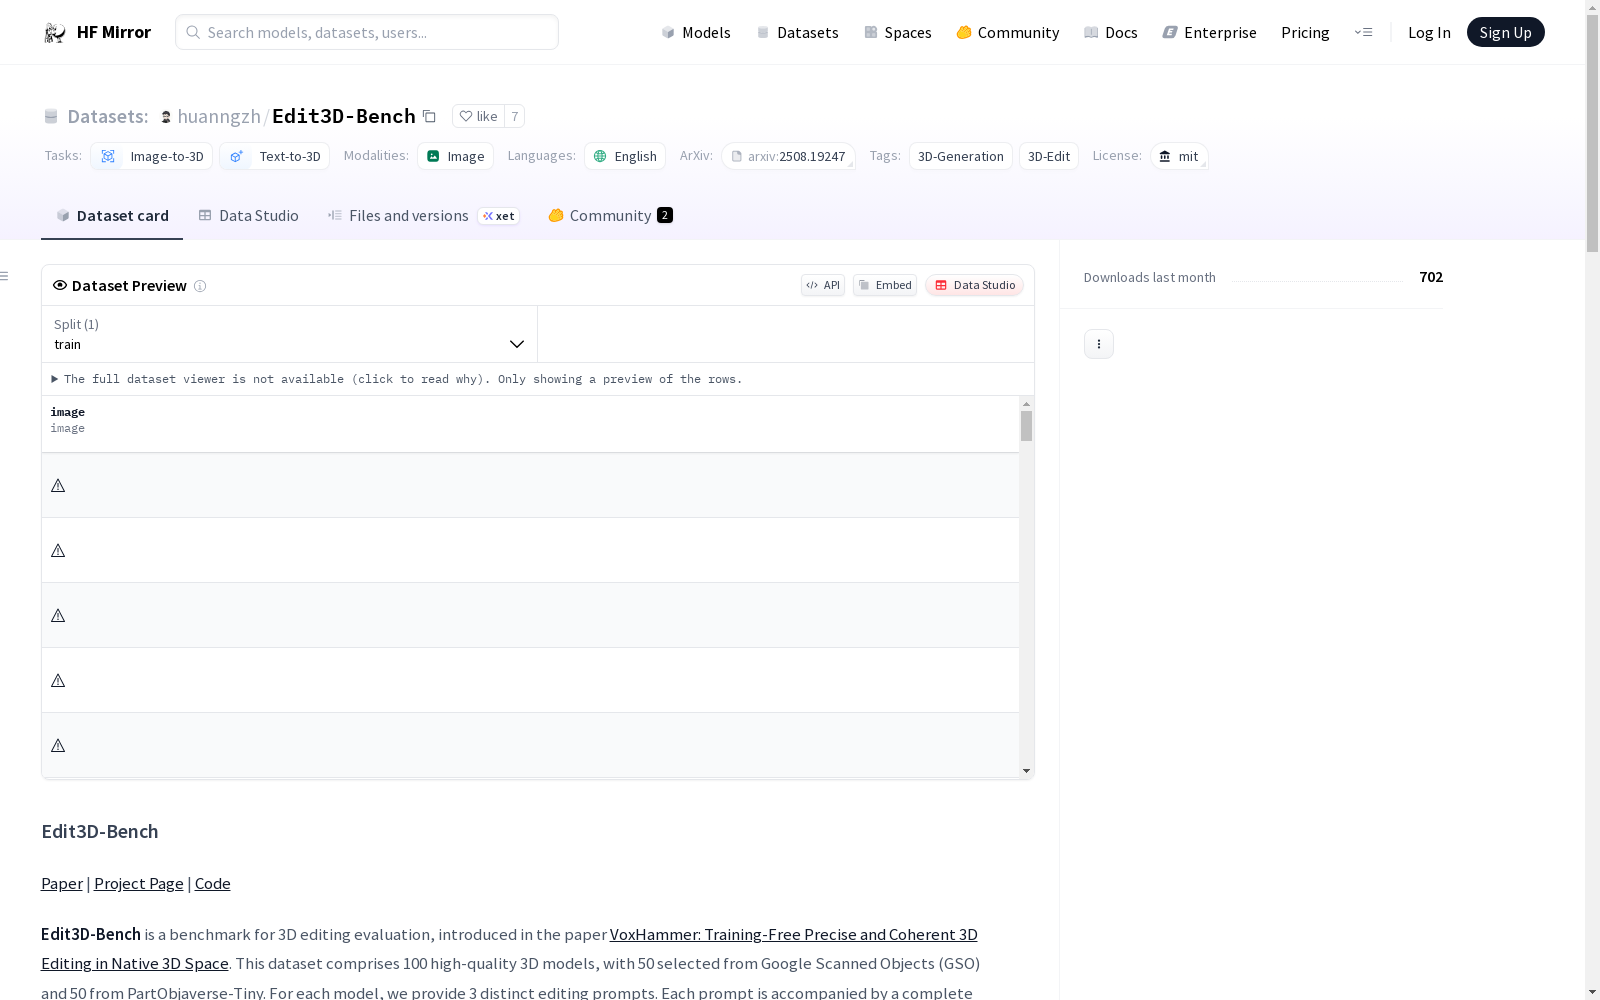Toggle the left table-of-contents sidebar icon
The width and height of the screenshot is (1600, 1000).
[x=4, y=276]
